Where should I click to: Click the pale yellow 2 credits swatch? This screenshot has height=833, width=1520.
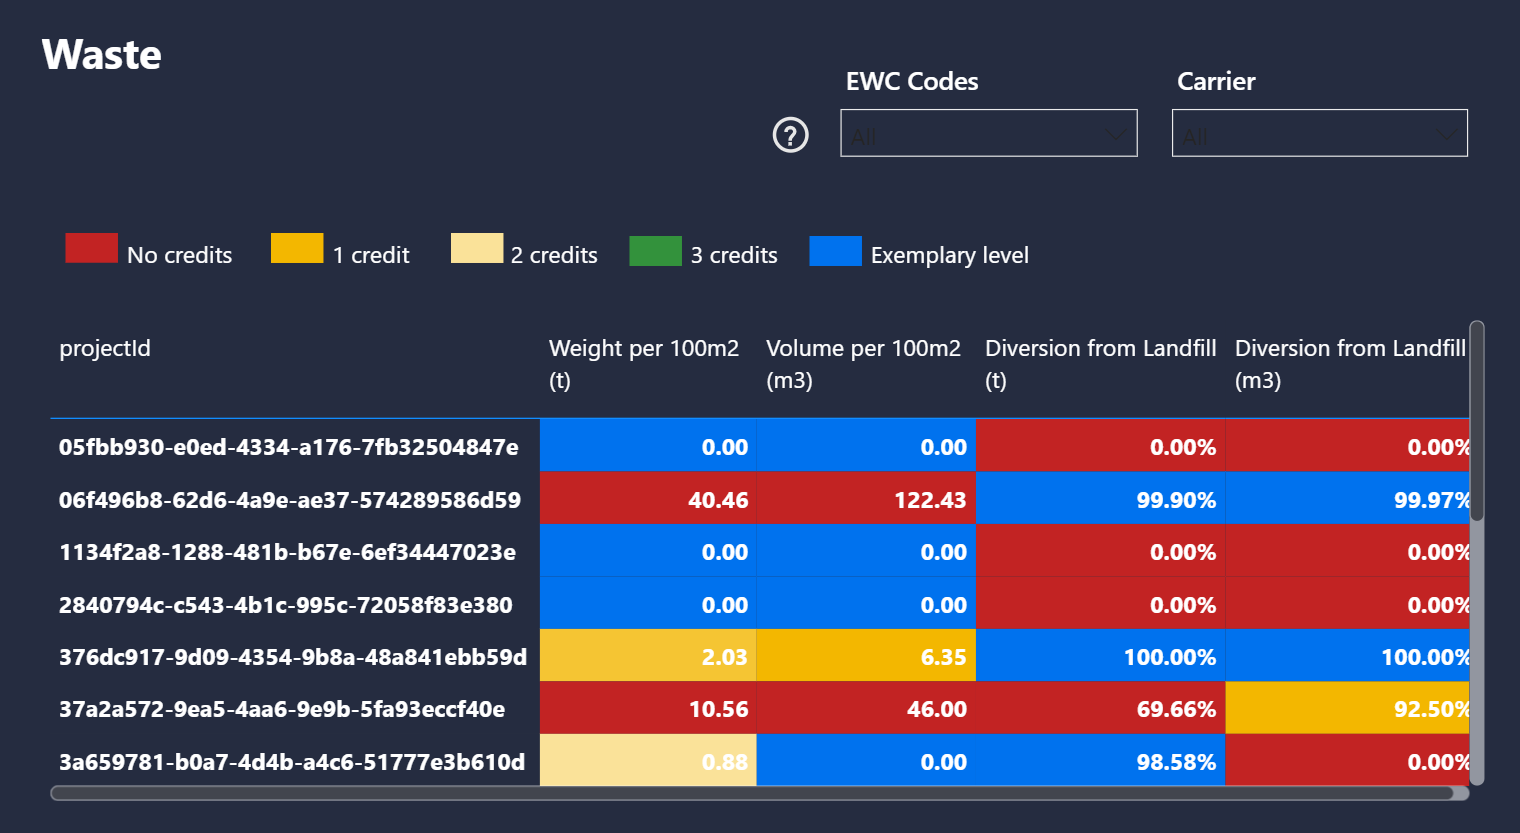point(477,248)
